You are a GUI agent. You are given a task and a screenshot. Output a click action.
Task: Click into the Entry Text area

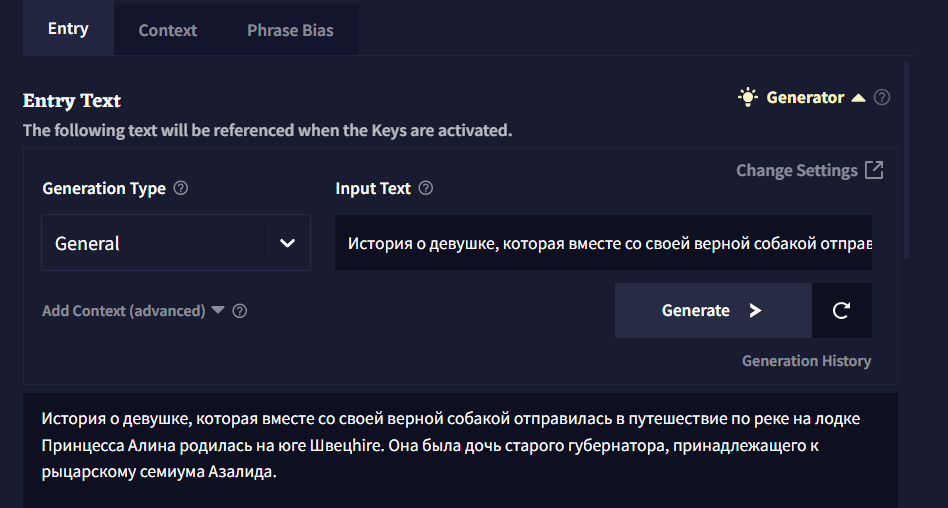point(460,444)
